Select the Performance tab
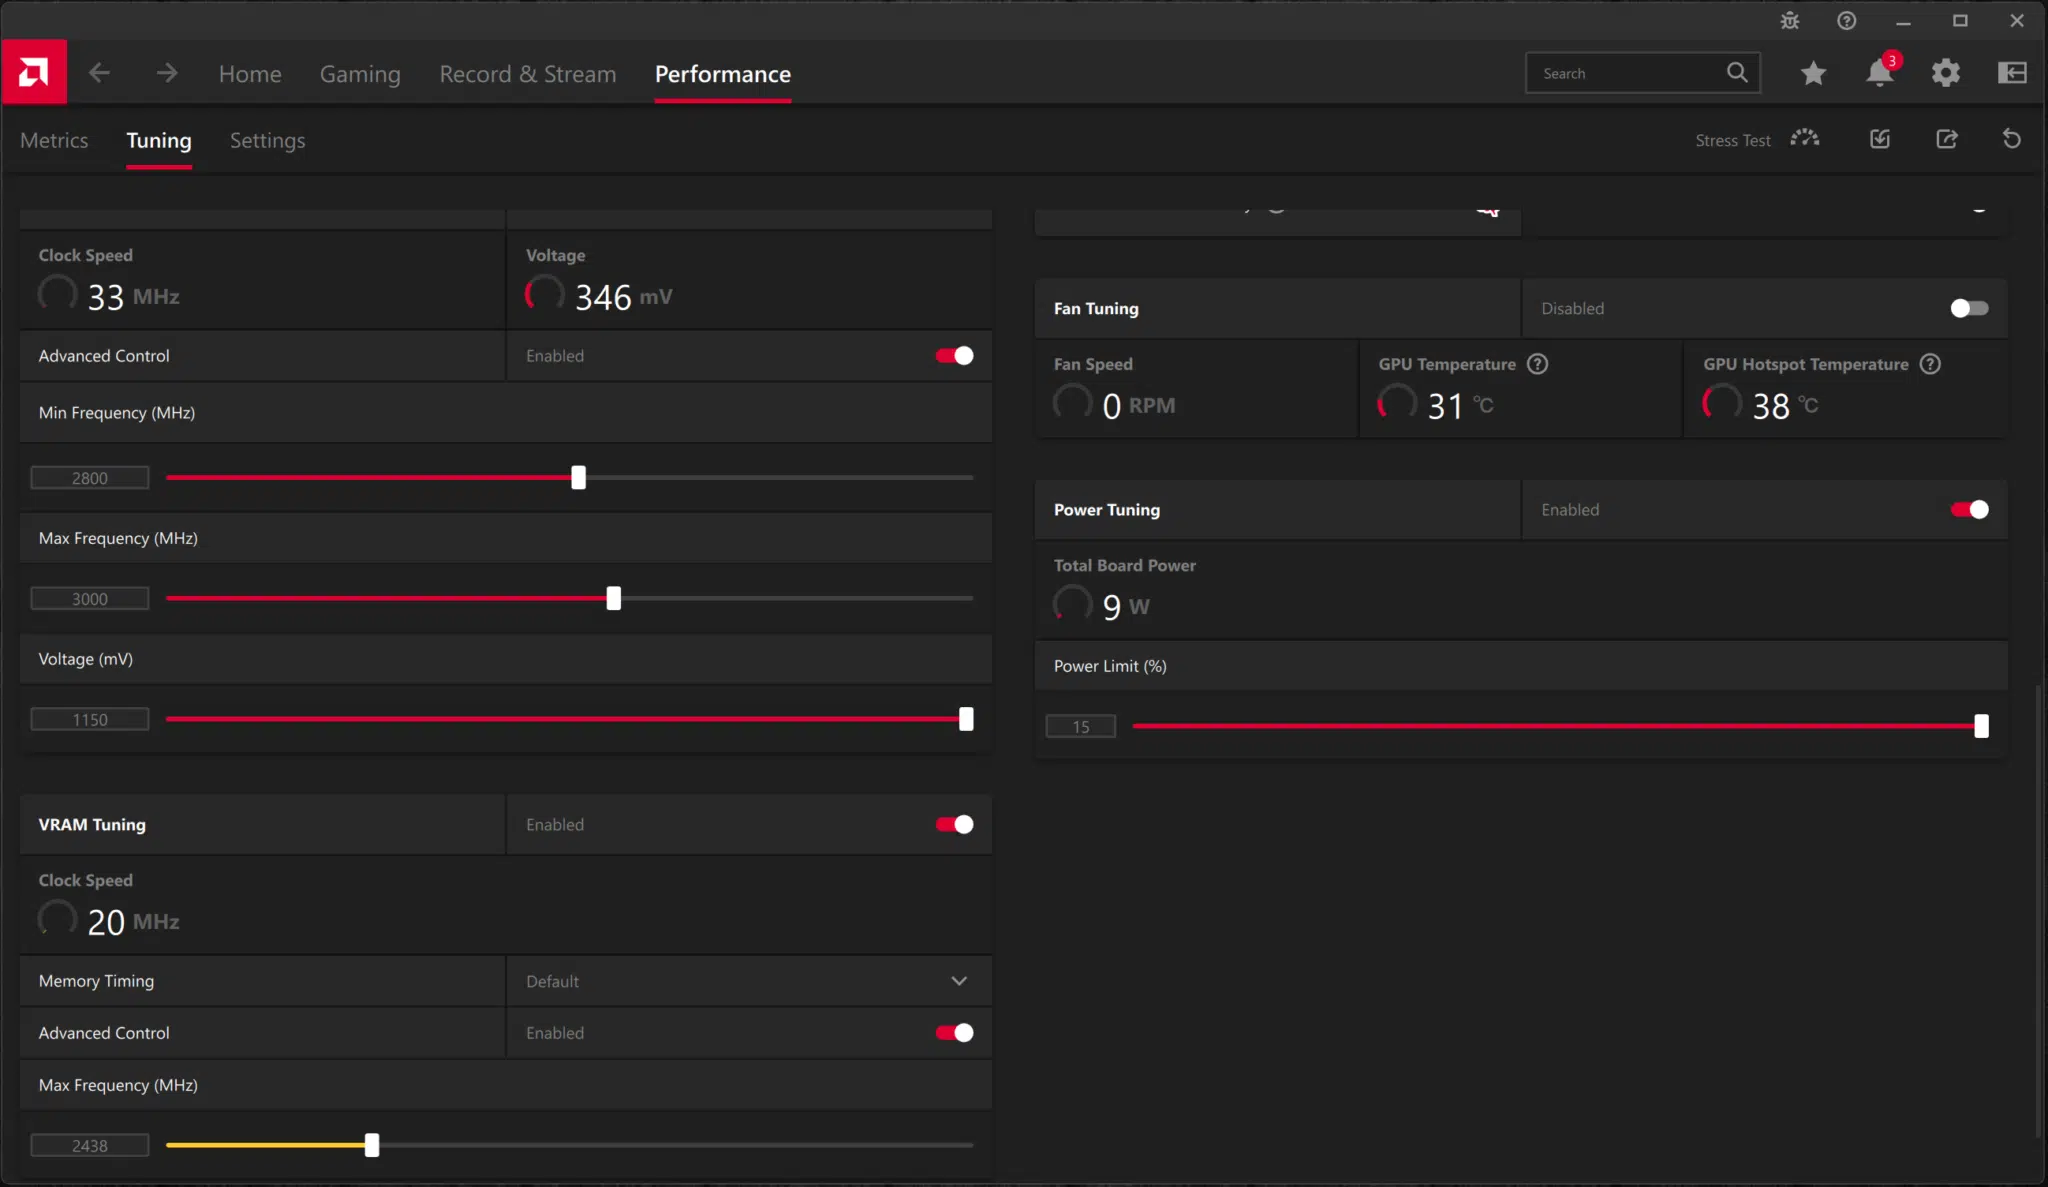This screenshot has width=2048, height=1187. click(x=723, y=74)
